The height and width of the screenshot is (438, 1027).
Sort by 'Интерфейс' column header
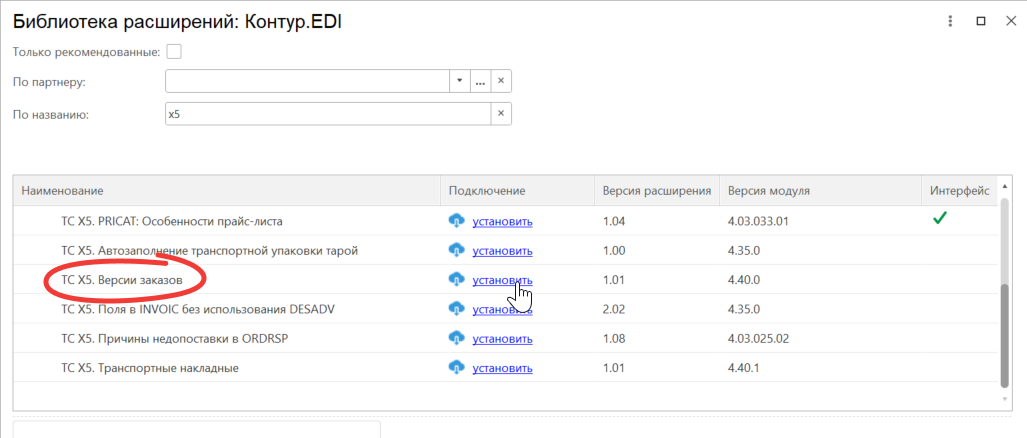tap(960, 191)
